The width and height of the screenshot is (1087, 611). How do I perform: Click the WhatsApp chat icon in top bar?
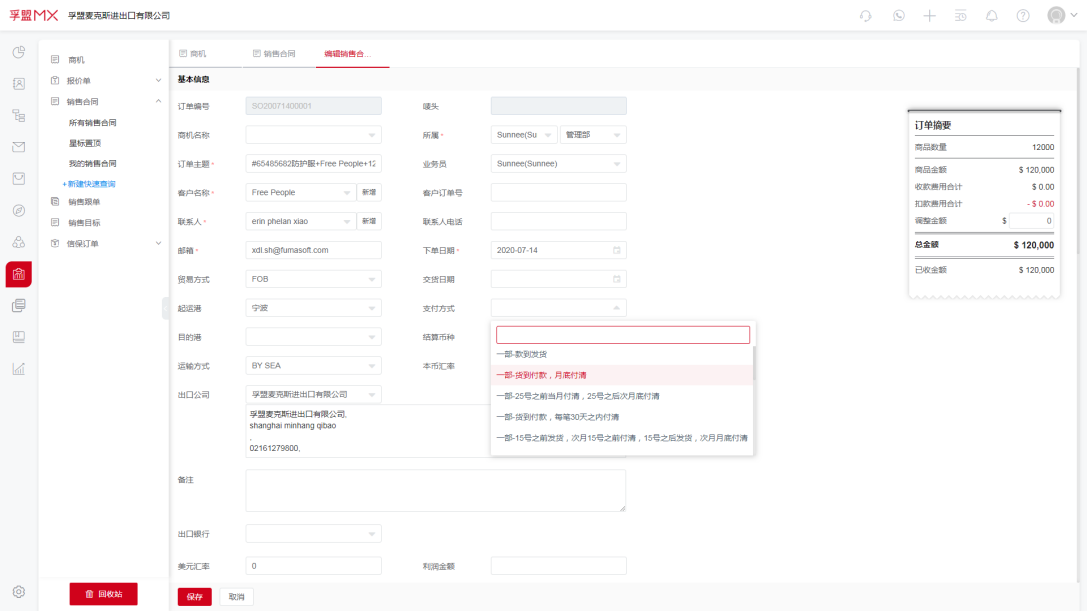click(x=898, y=16)
